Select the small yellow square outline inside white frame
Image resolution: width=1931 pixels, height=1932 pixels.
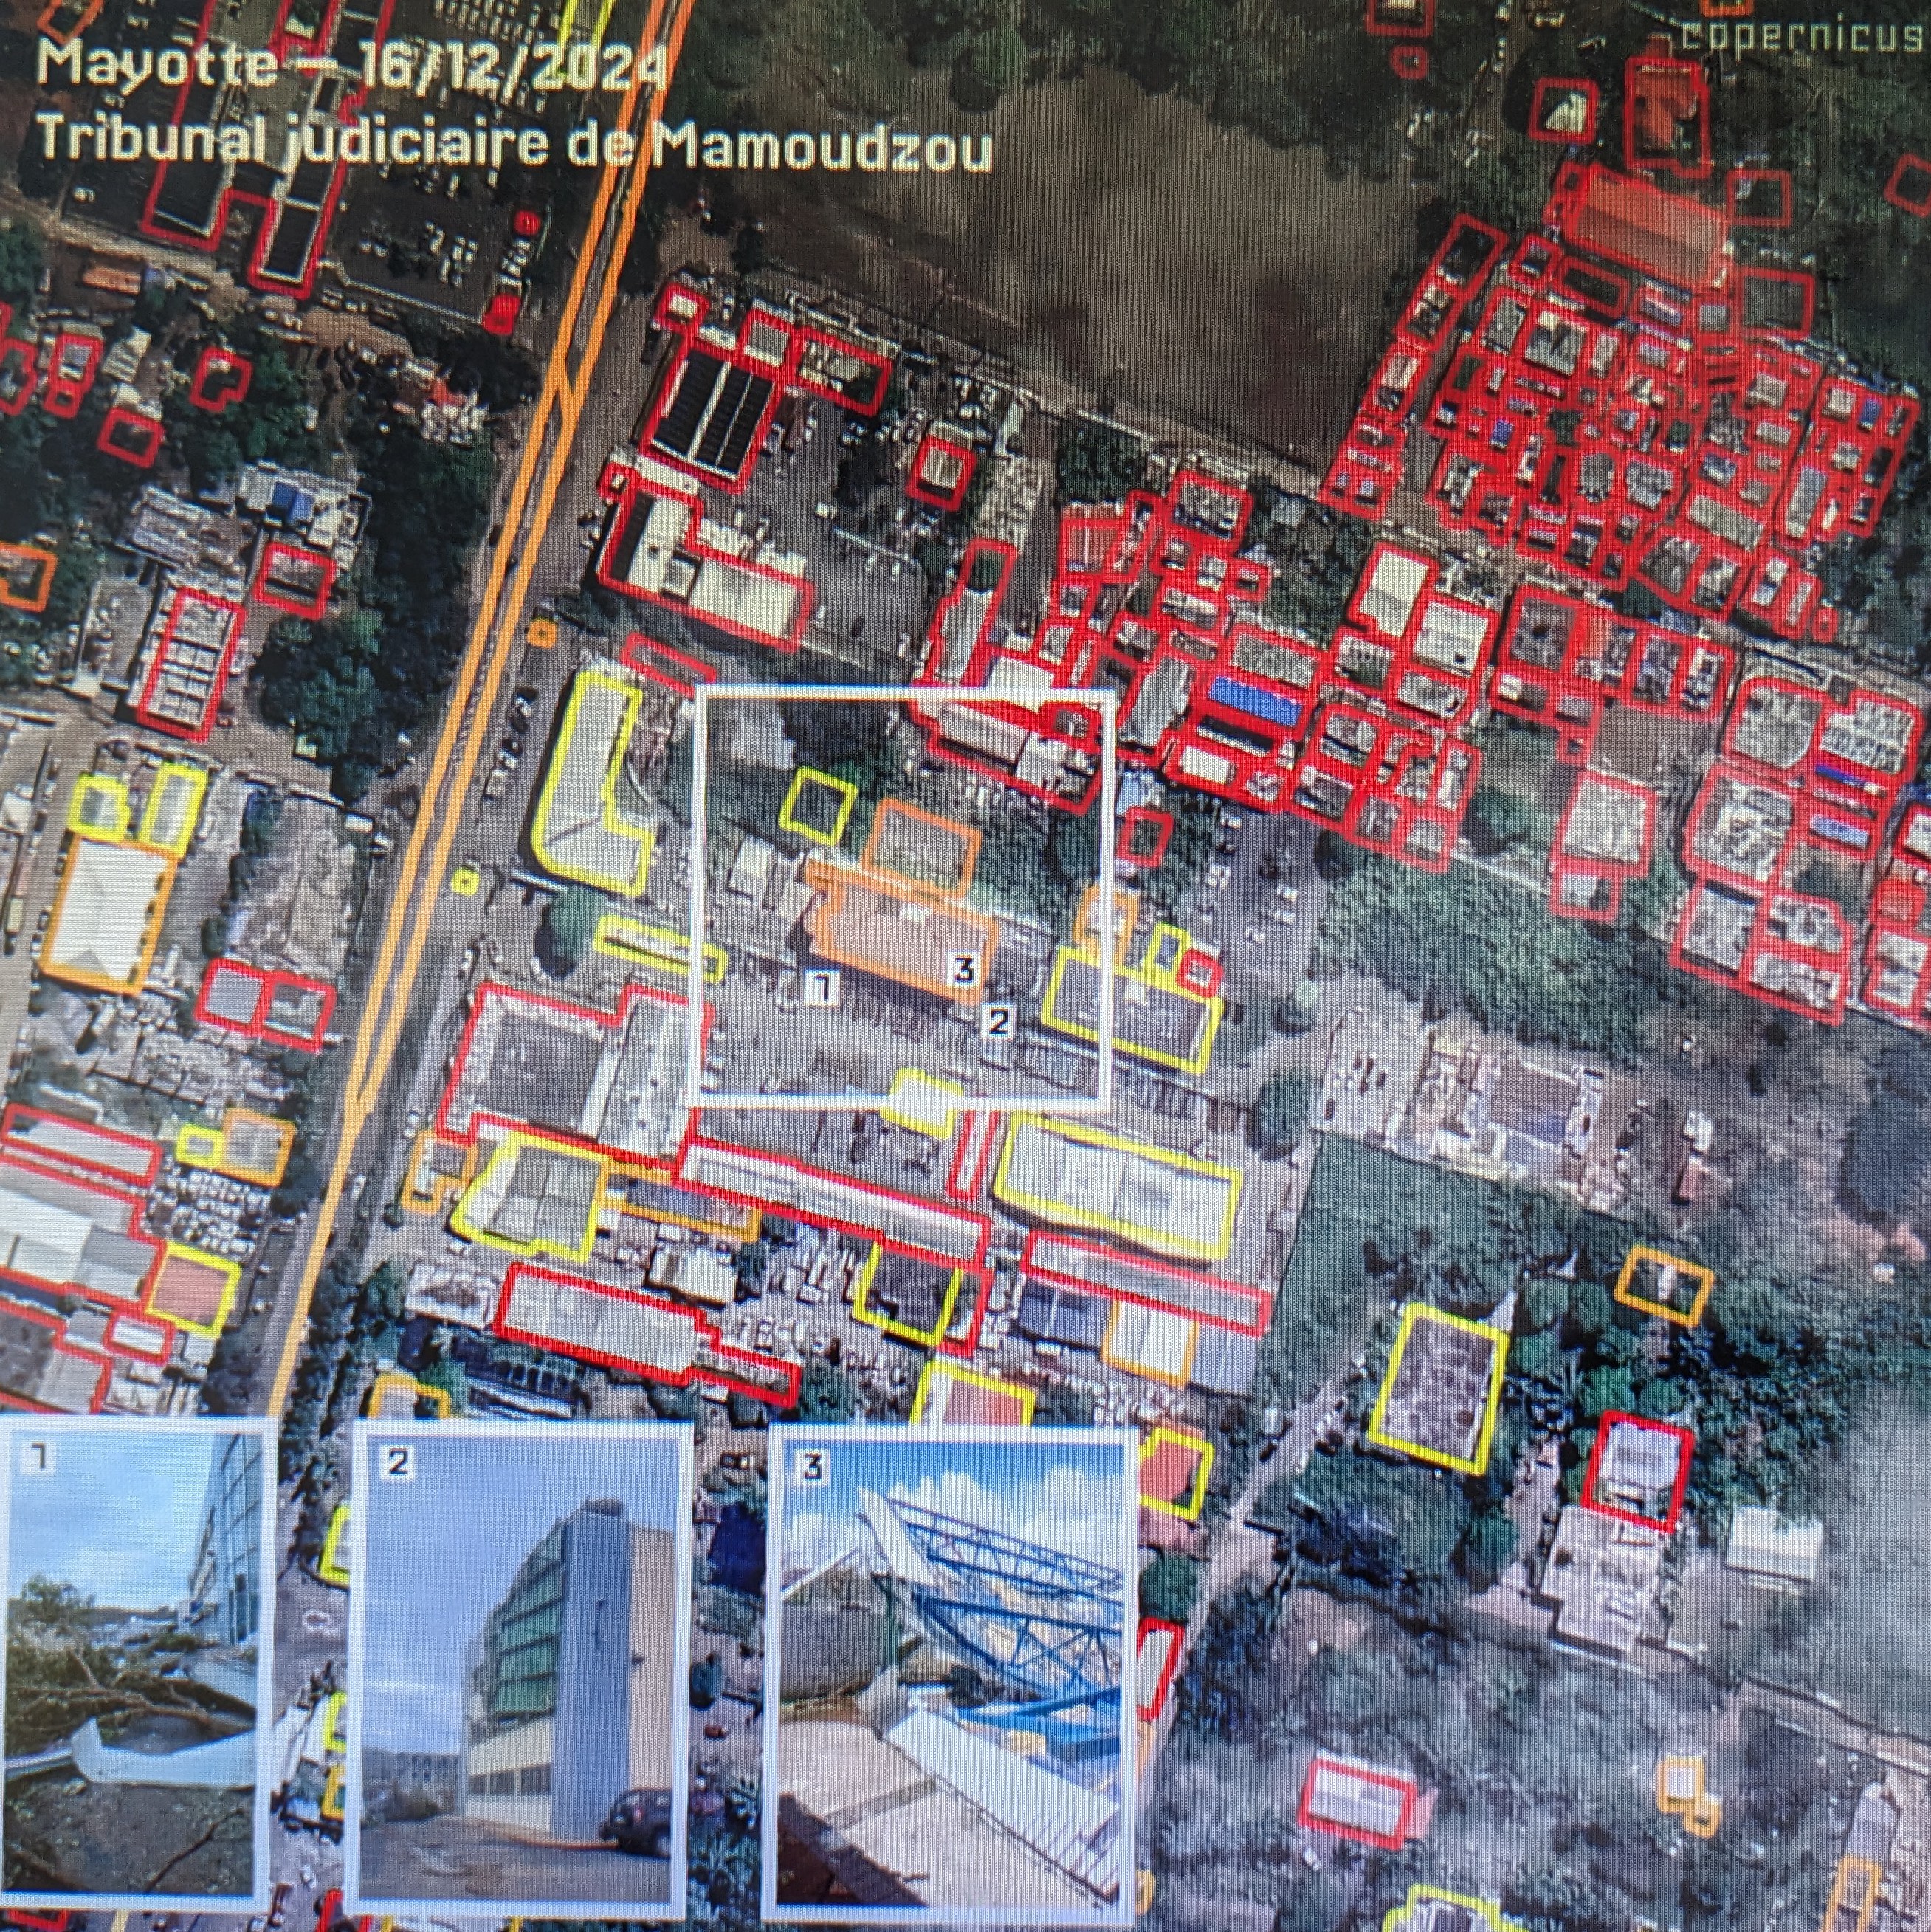(818, 804)
